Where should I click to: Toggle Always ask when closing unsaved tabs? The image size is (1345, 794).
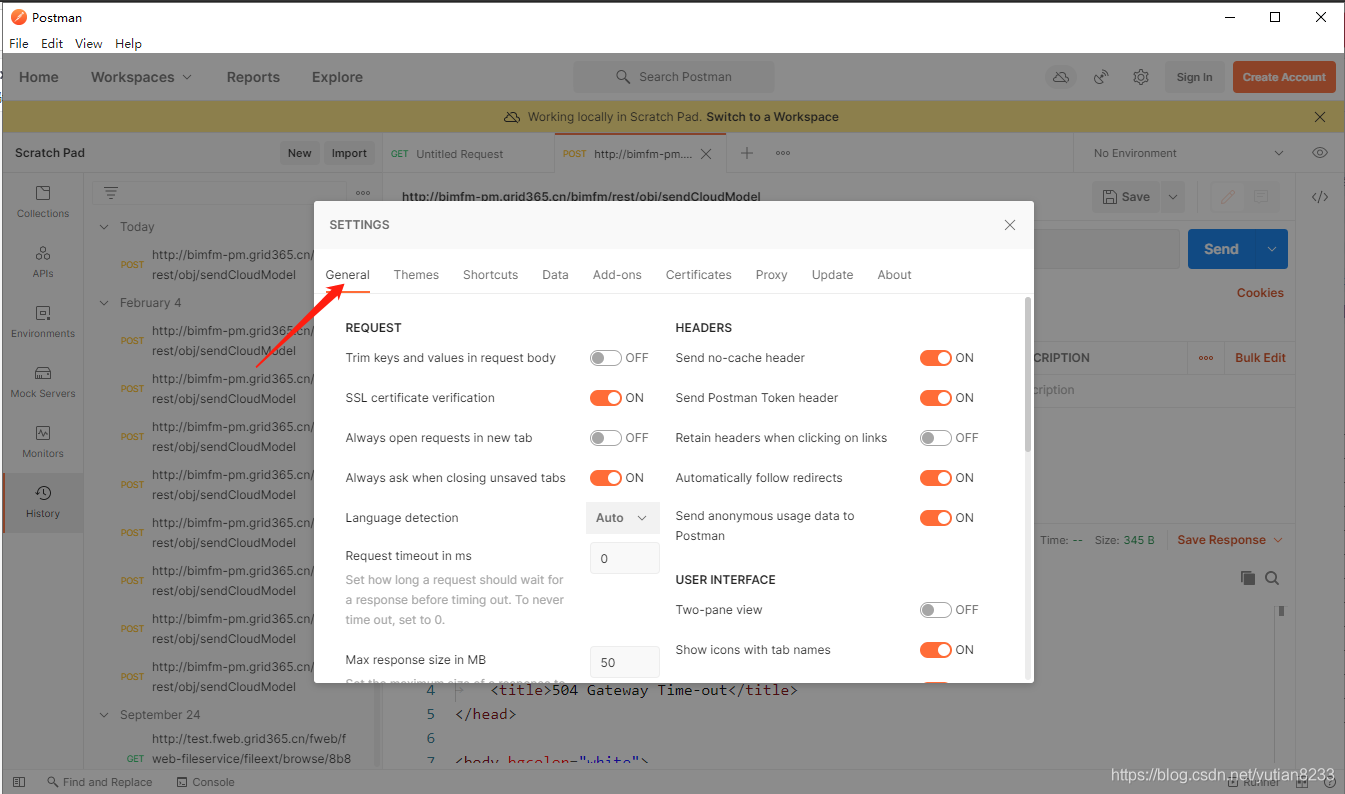click(x=605, y=478)
